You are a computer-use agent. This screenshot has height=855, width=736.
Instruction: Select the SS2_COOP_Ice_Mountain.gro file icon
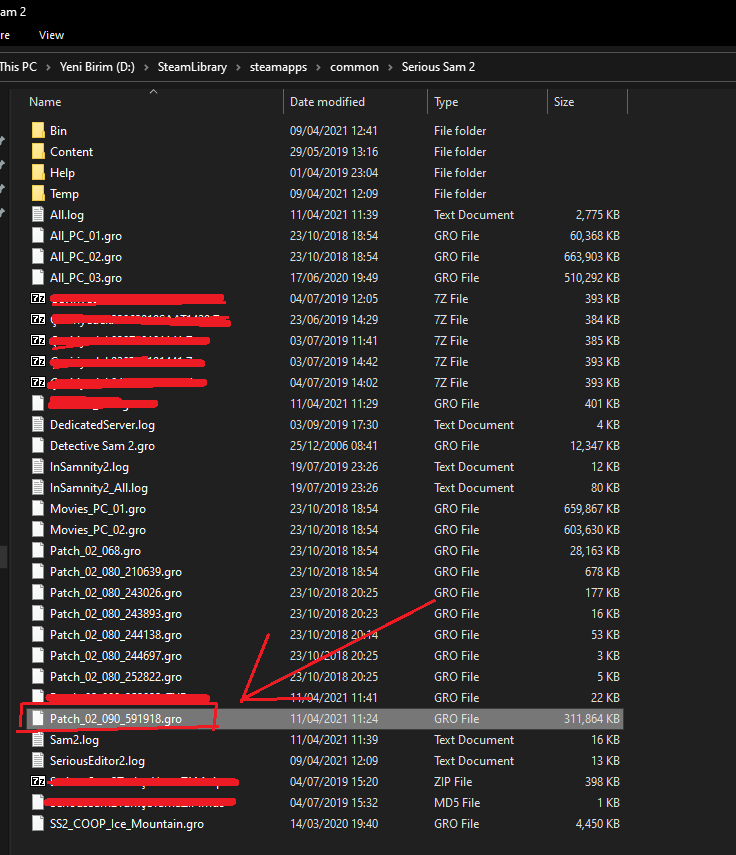tap(38, 824)
